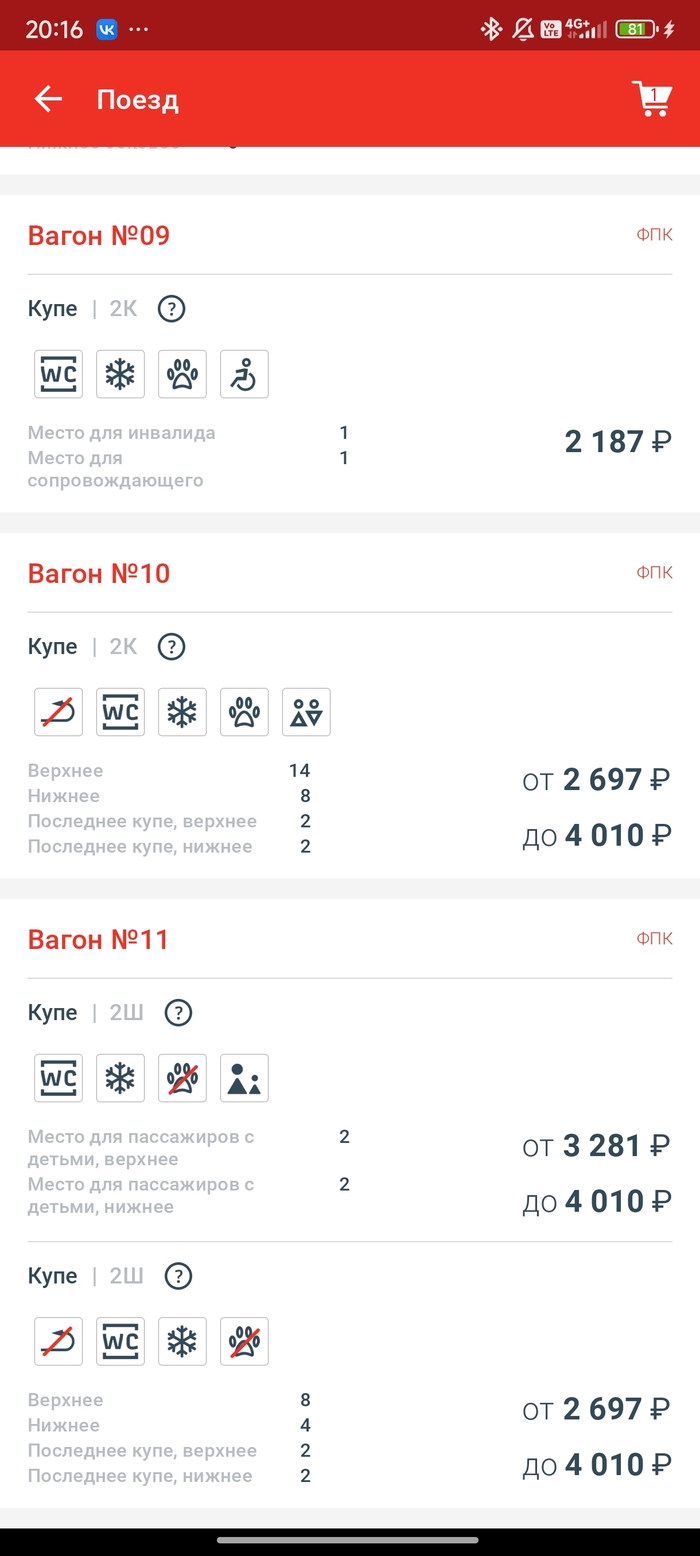Tap the WC icon in Вагон №09

point(59,375)
